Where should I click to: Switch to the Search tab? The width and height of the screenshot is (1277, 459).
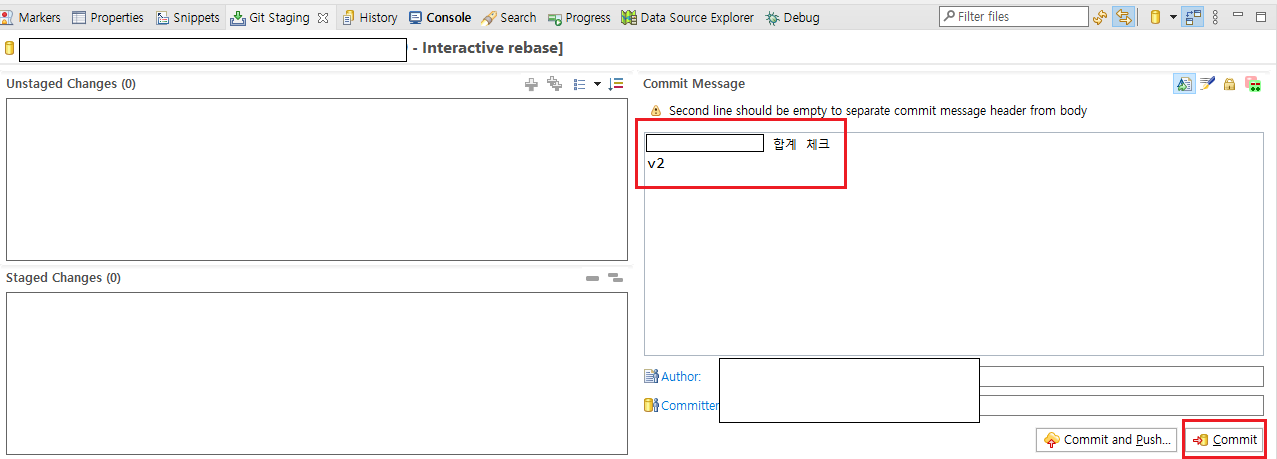point(508,17)
